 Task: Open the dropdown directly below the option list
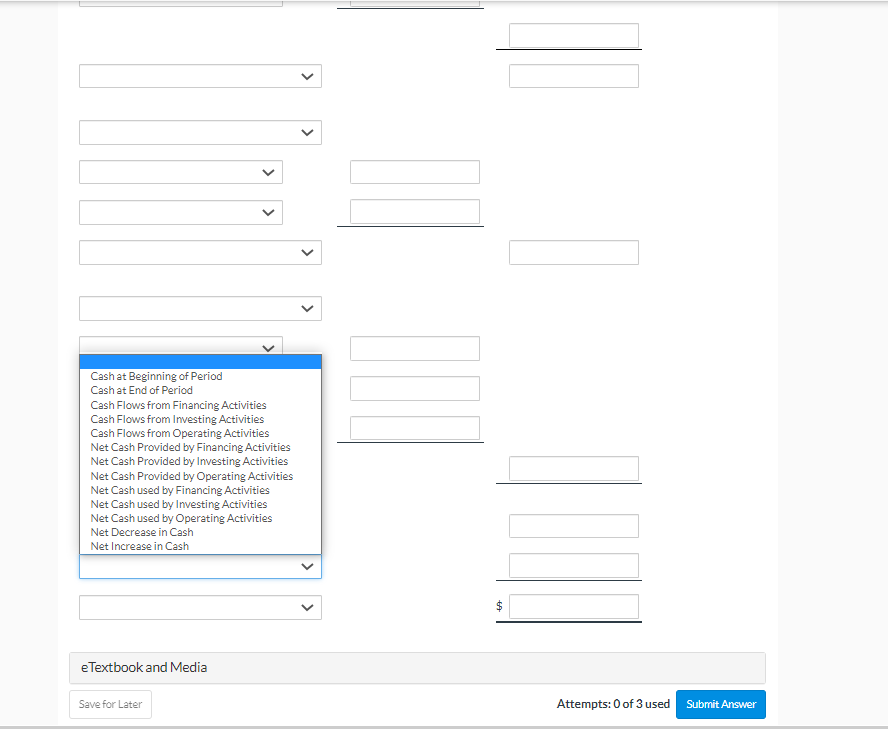coord(199,566)
